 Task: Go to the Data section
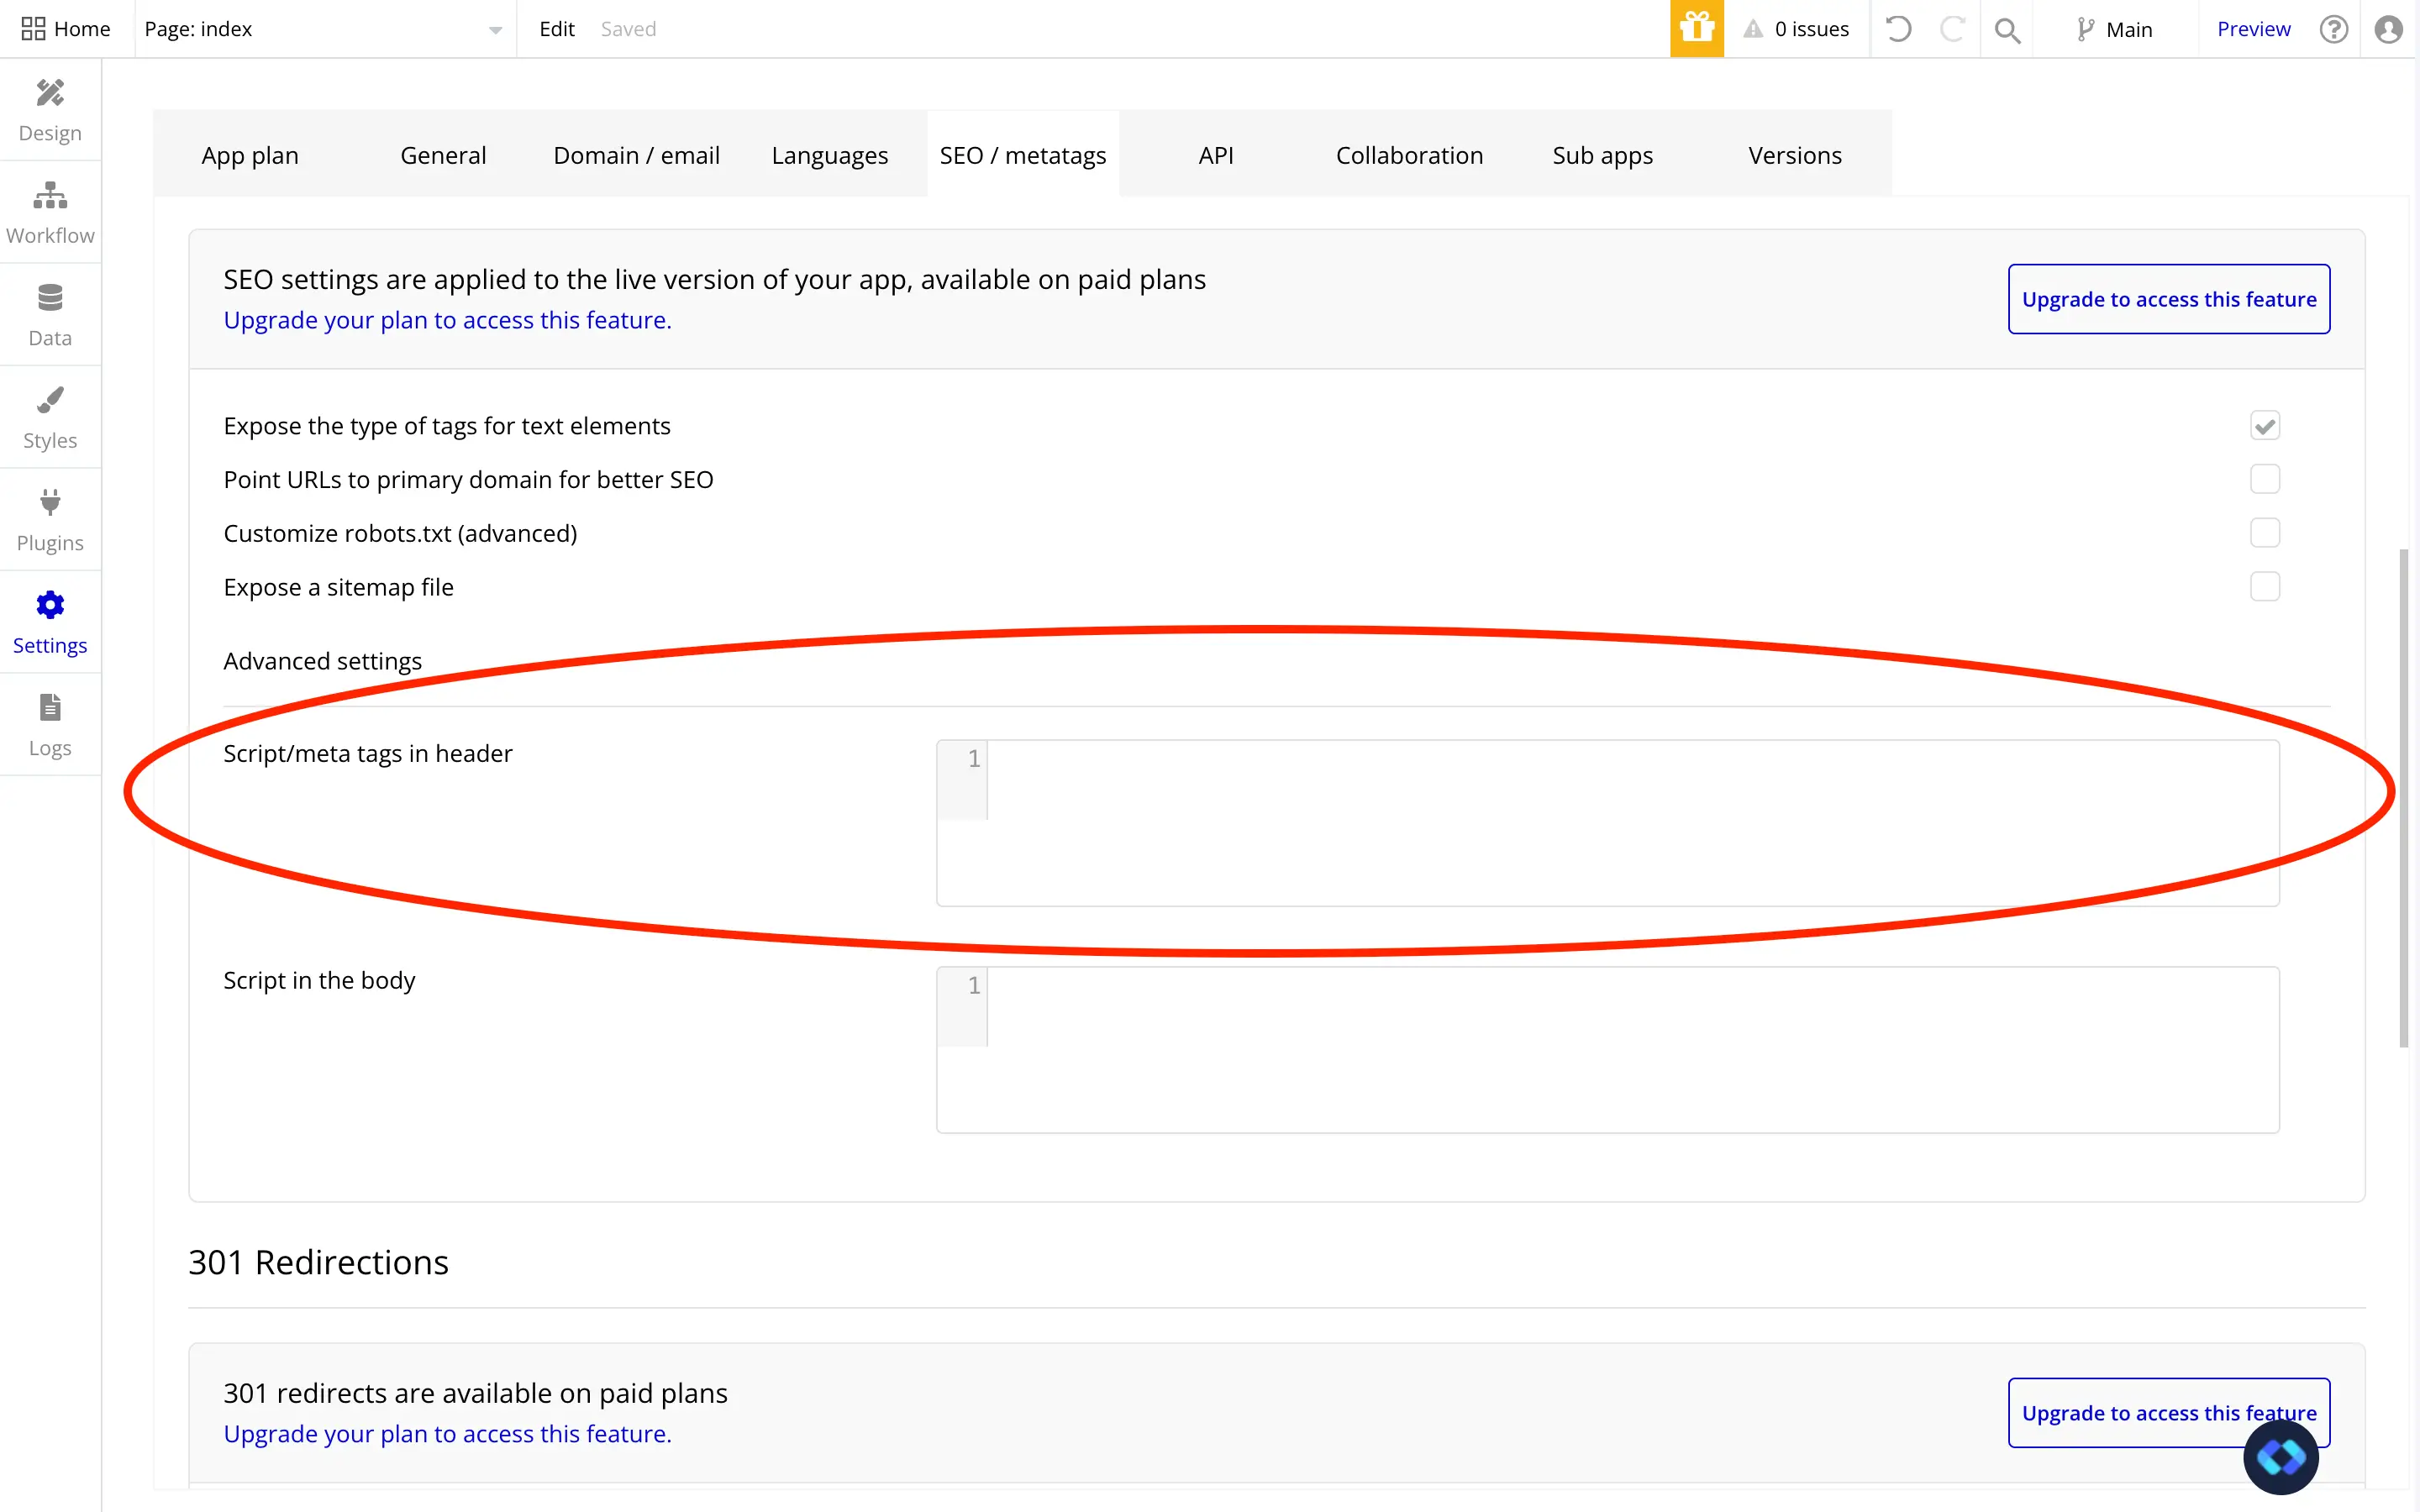(x=50, y=315)
